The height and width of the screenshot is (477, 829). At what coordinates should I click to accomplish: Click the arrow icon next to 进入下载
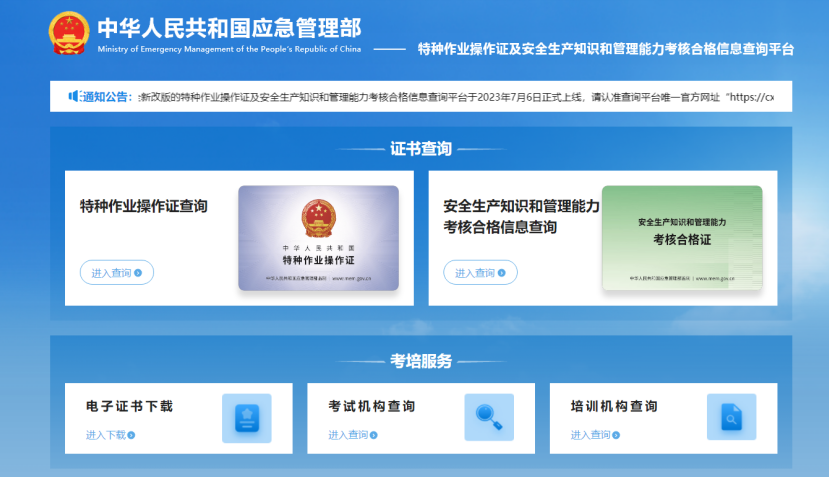tap(132, 435)
